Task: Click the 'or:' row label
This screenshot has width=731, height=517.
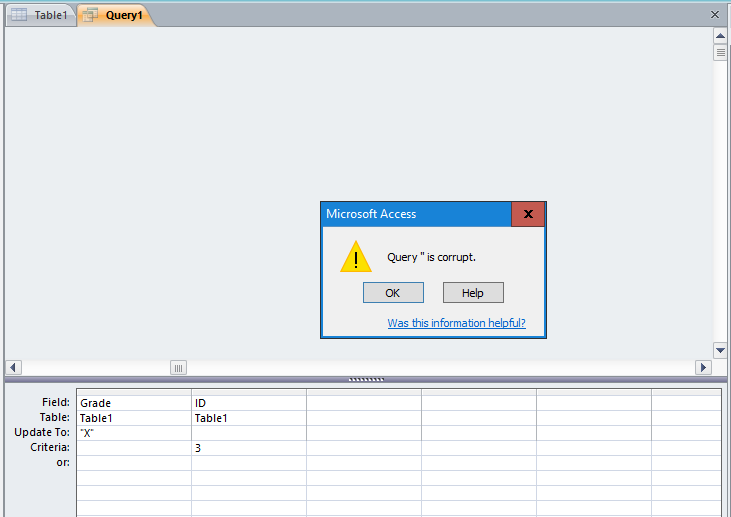Action: (x=63, y=462)
